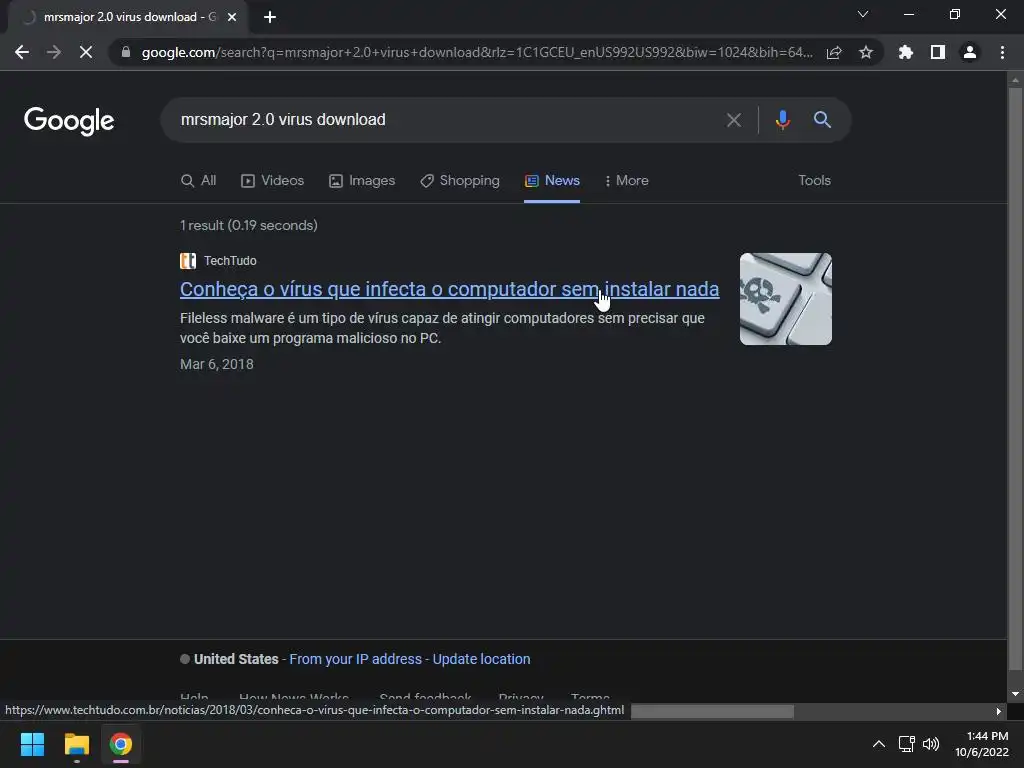Click From your IP address link
The height and width of the screenshot is (768, 1024).
[x=355, y=659]
